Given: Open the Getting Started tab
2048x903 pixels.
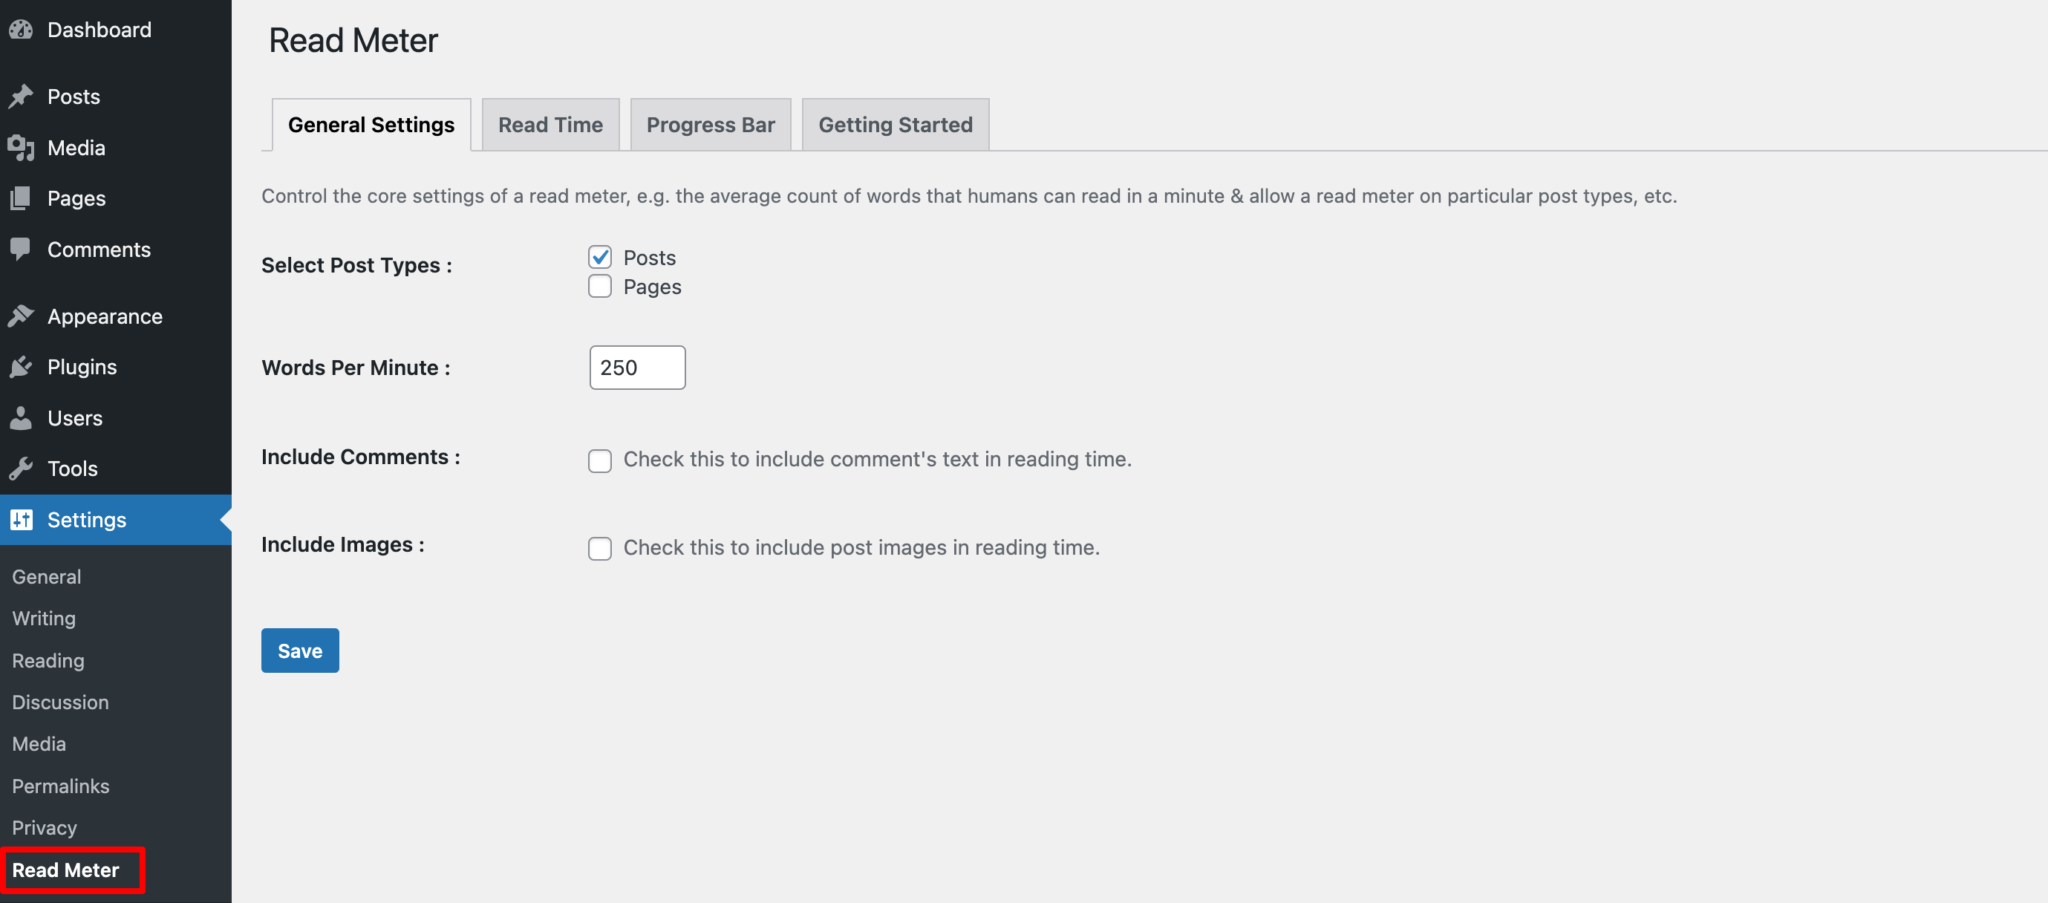Looking at the screenshot, I should pyautogui.click(x=895, y=124).
